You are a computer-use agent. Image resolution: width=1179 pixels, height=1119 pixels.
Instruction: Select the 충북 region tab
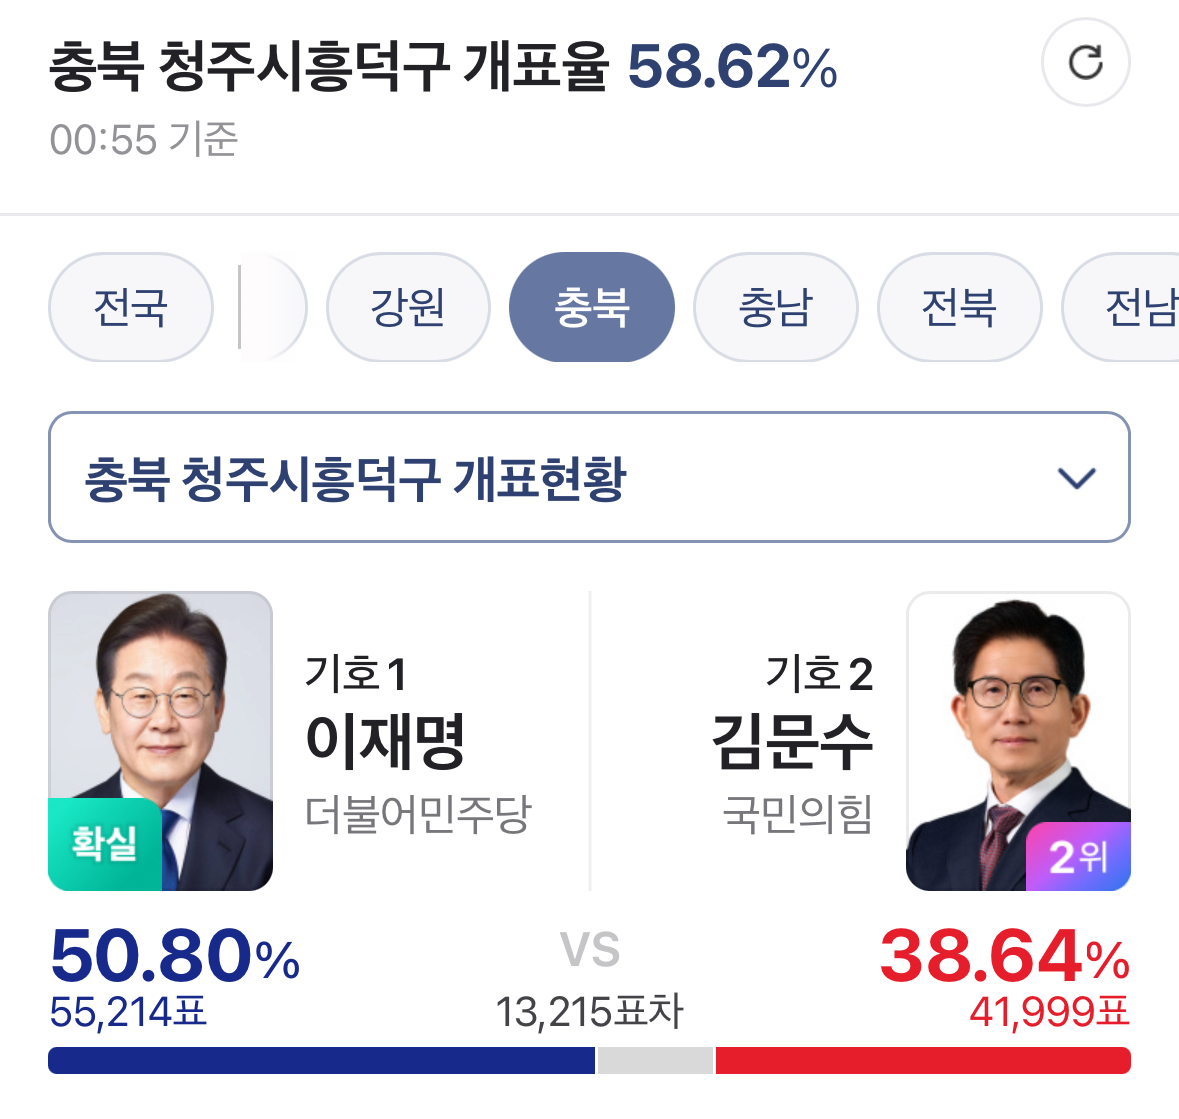tap(592, 307)
